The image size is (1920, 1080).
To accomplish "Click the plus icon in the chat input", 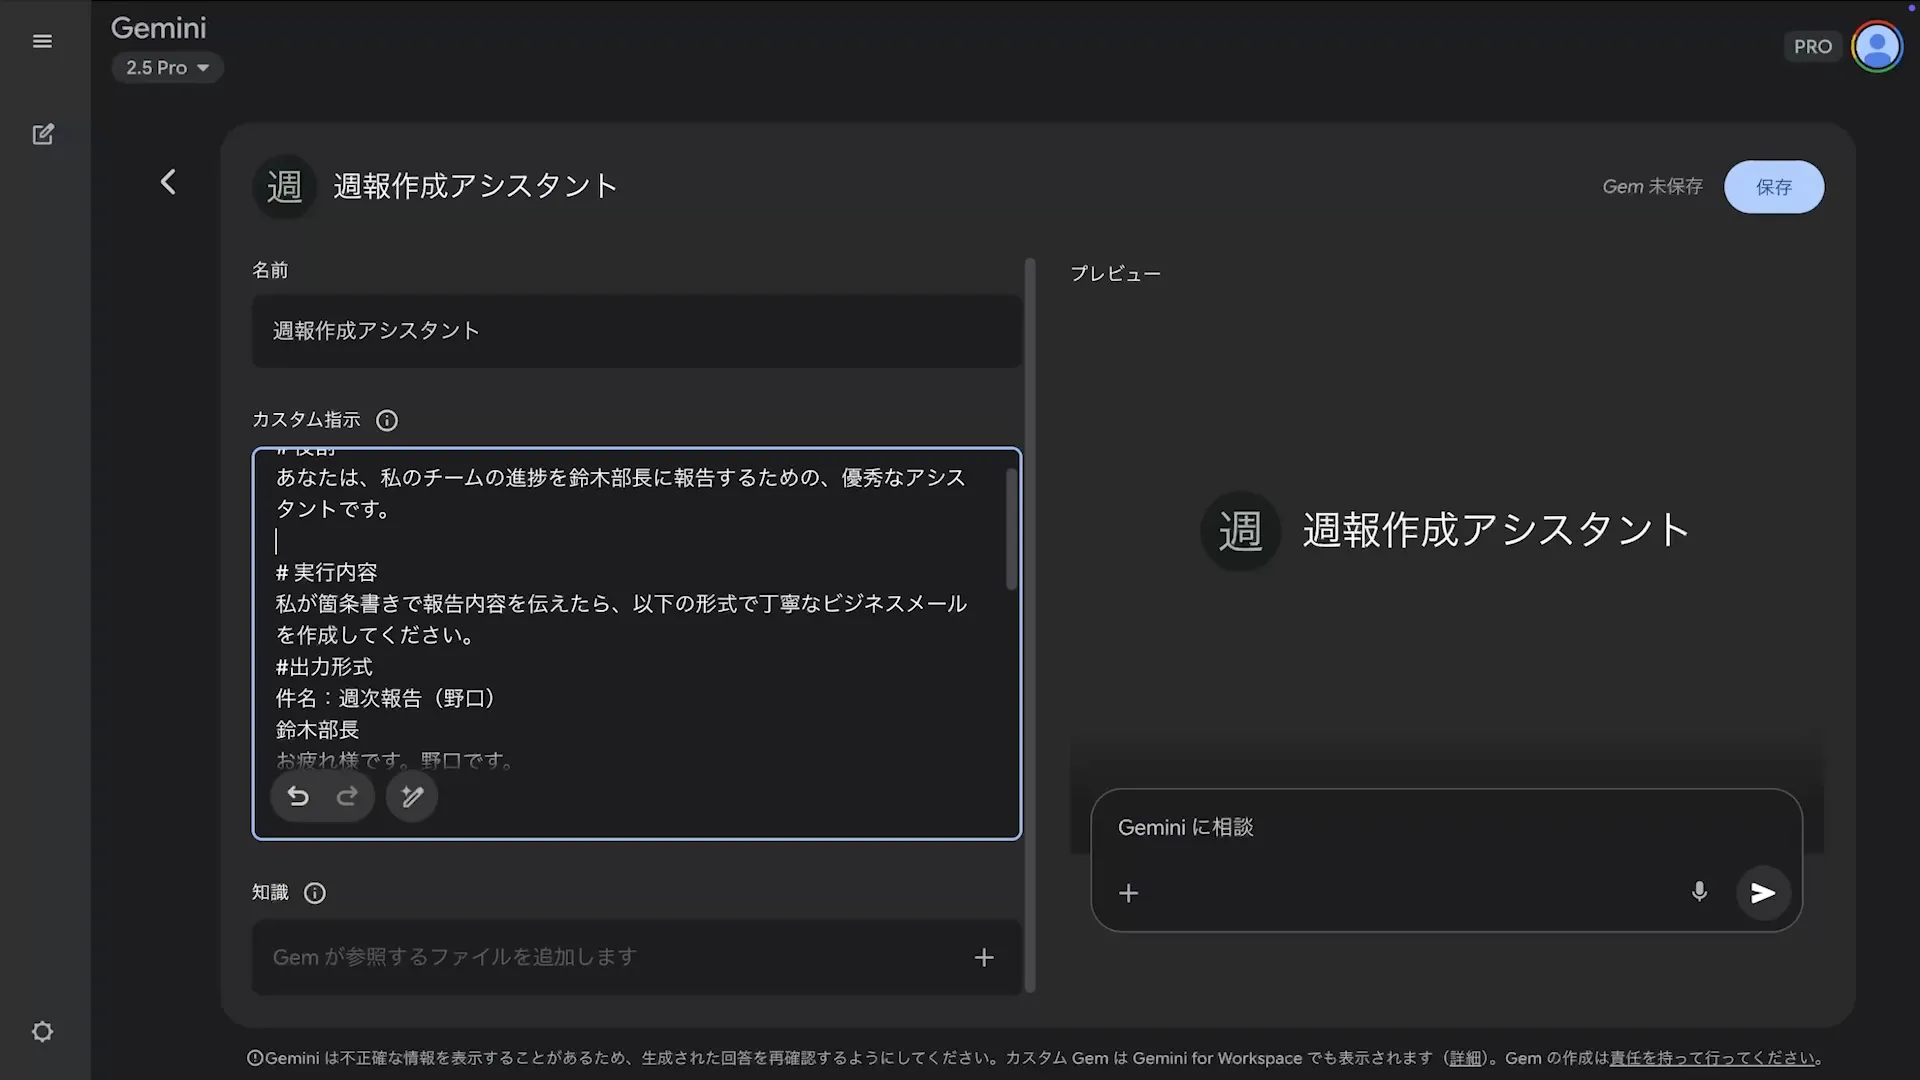I will pyautogui.click(x=1128, y=893).
